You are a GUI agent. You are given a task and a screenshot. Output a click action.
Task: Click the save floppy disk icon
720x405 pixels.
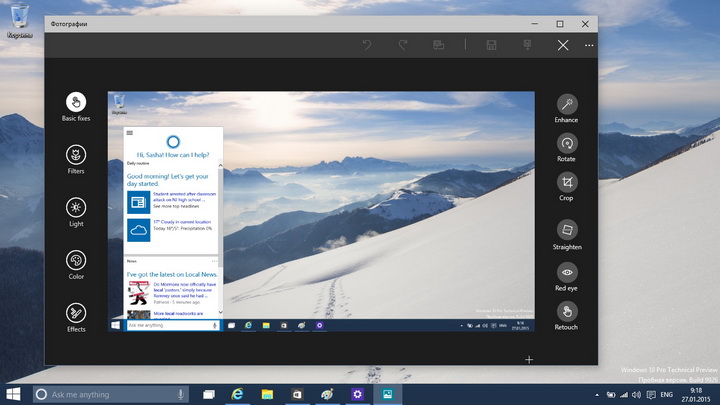click(491, 45)
